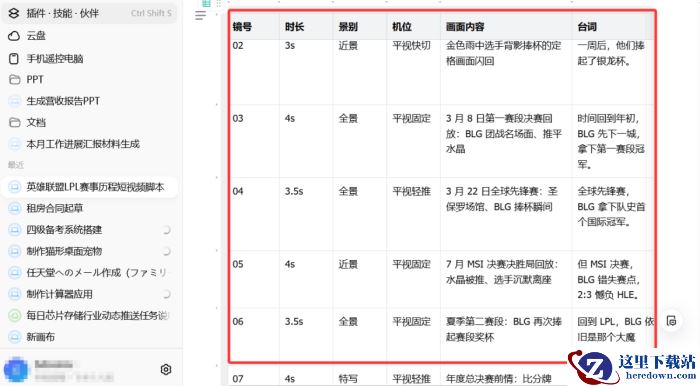Open the 插件·技能·伙伴 sidebar entry
Viewport: 700px width, 386px height.
click(89, 13)
